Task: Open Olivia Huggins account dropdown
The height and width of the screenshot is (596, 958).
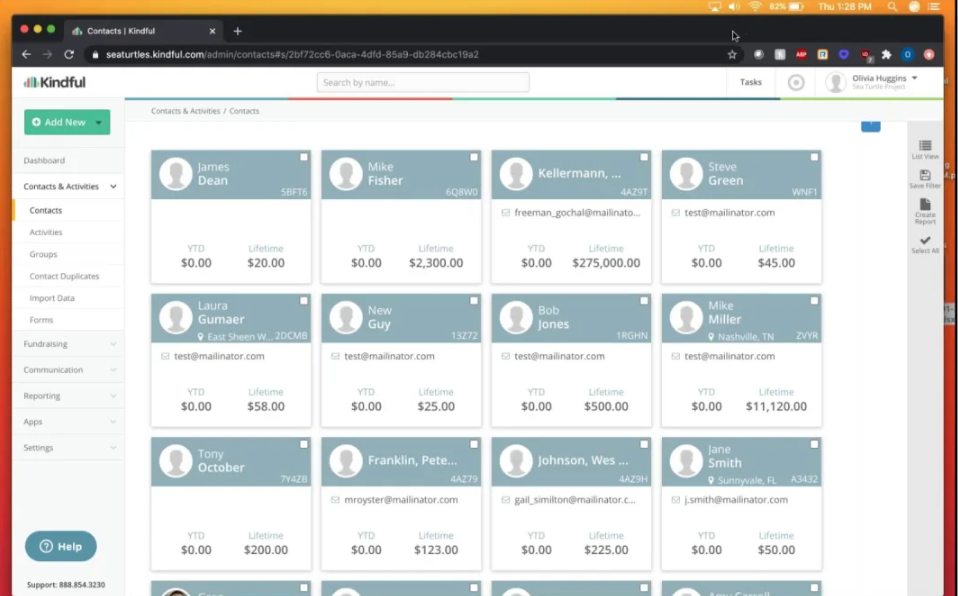Action: coord(915,78)
